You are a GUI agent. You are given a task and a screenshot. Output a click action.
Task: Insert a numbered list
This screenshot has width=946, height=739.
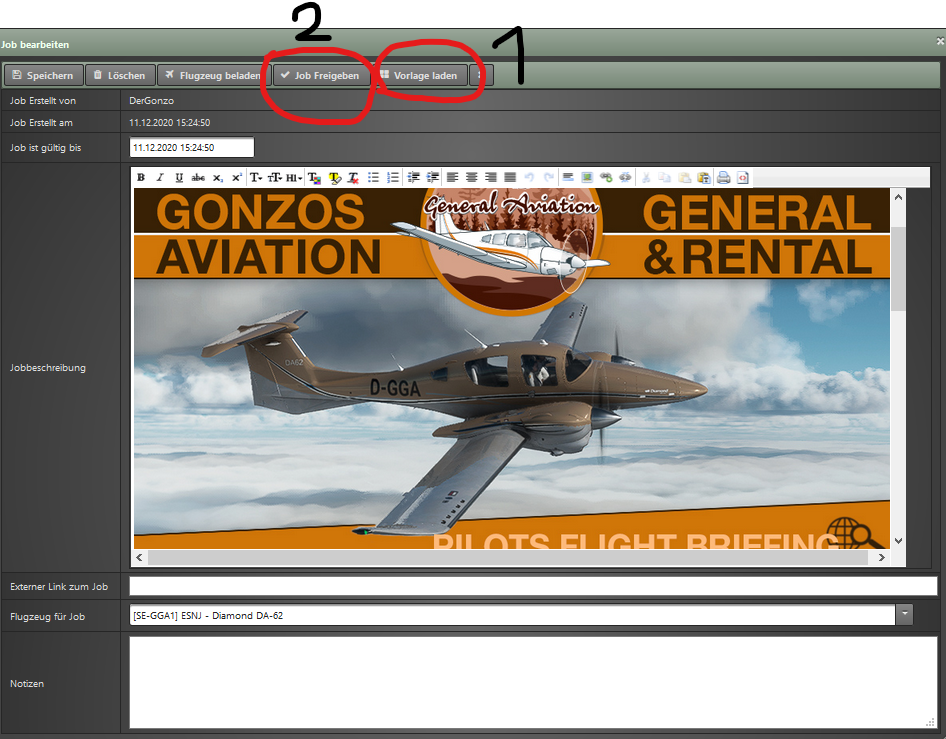click(392, 177)
